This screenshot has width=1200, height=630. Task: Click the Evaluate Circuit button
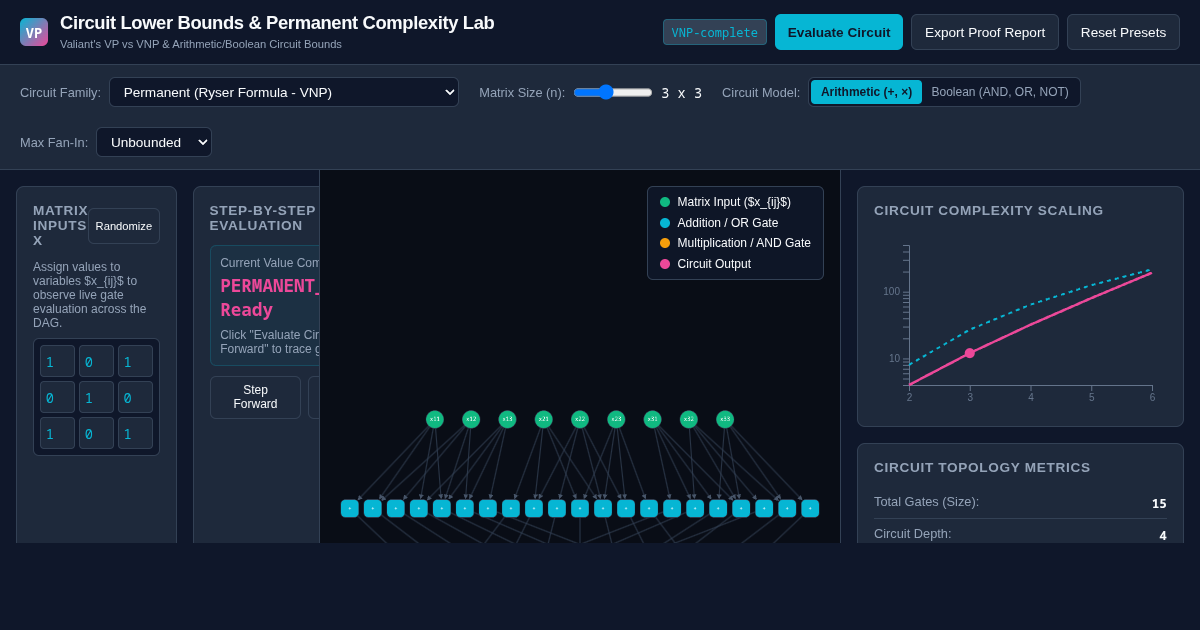point(839,32)
